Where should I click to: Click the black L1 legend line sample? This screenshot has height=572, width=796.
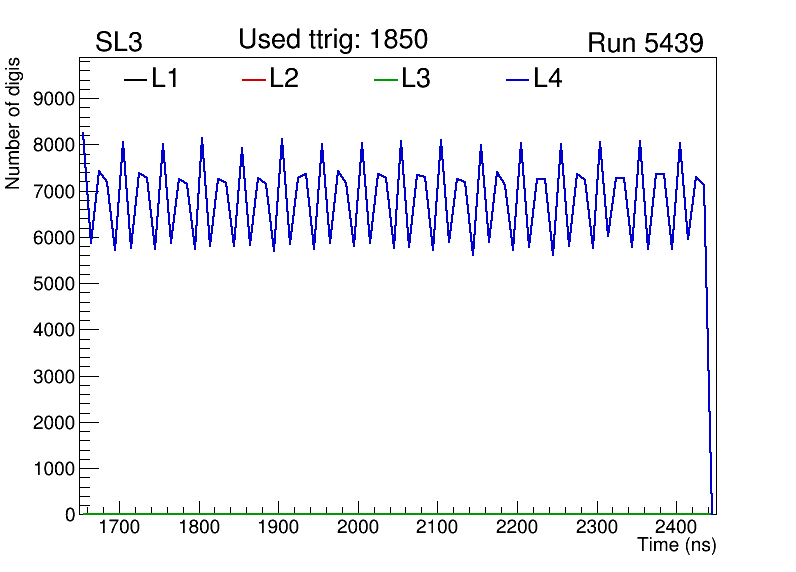[x=135, y=79]
